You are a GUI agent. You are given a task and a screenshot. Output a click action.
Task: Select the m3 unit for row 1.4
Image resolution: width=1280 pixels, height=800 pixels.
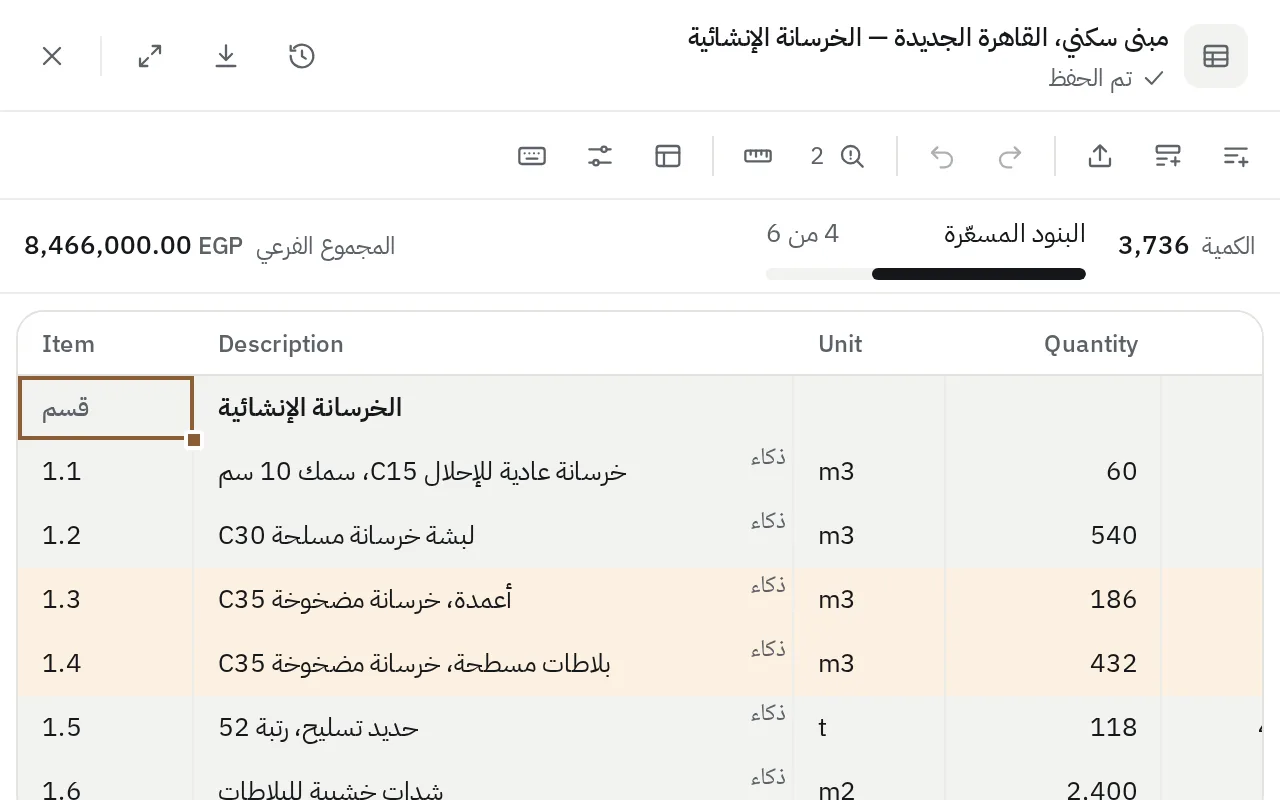[869, 664]
